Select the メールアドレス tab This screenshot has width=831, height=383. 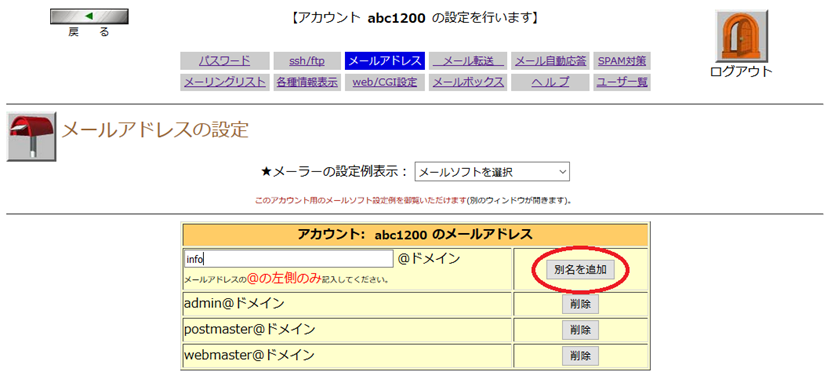click(385, 61)
